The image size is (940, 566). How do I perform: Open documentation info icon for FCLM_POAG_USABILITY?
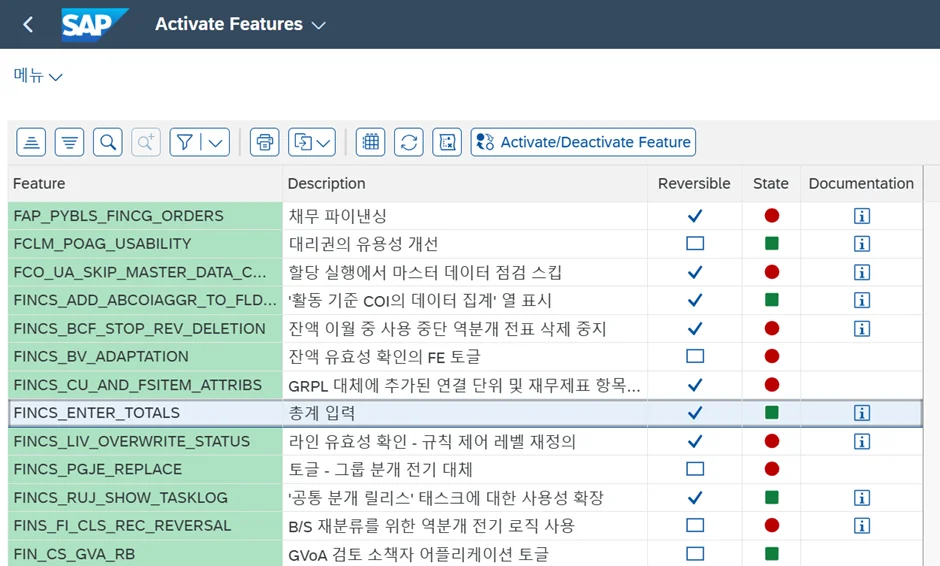click(861, 244)
